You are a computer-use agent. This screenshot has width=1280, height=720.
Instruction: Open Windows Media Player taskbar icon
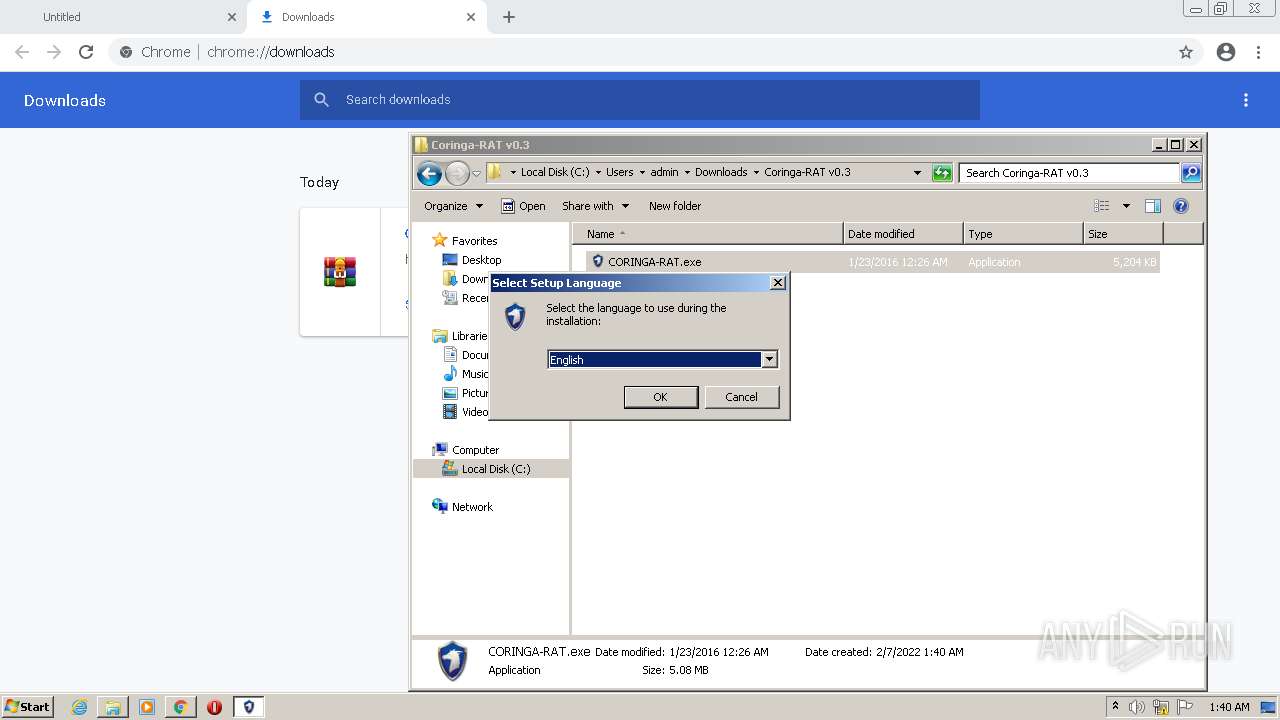pos(147,707)
